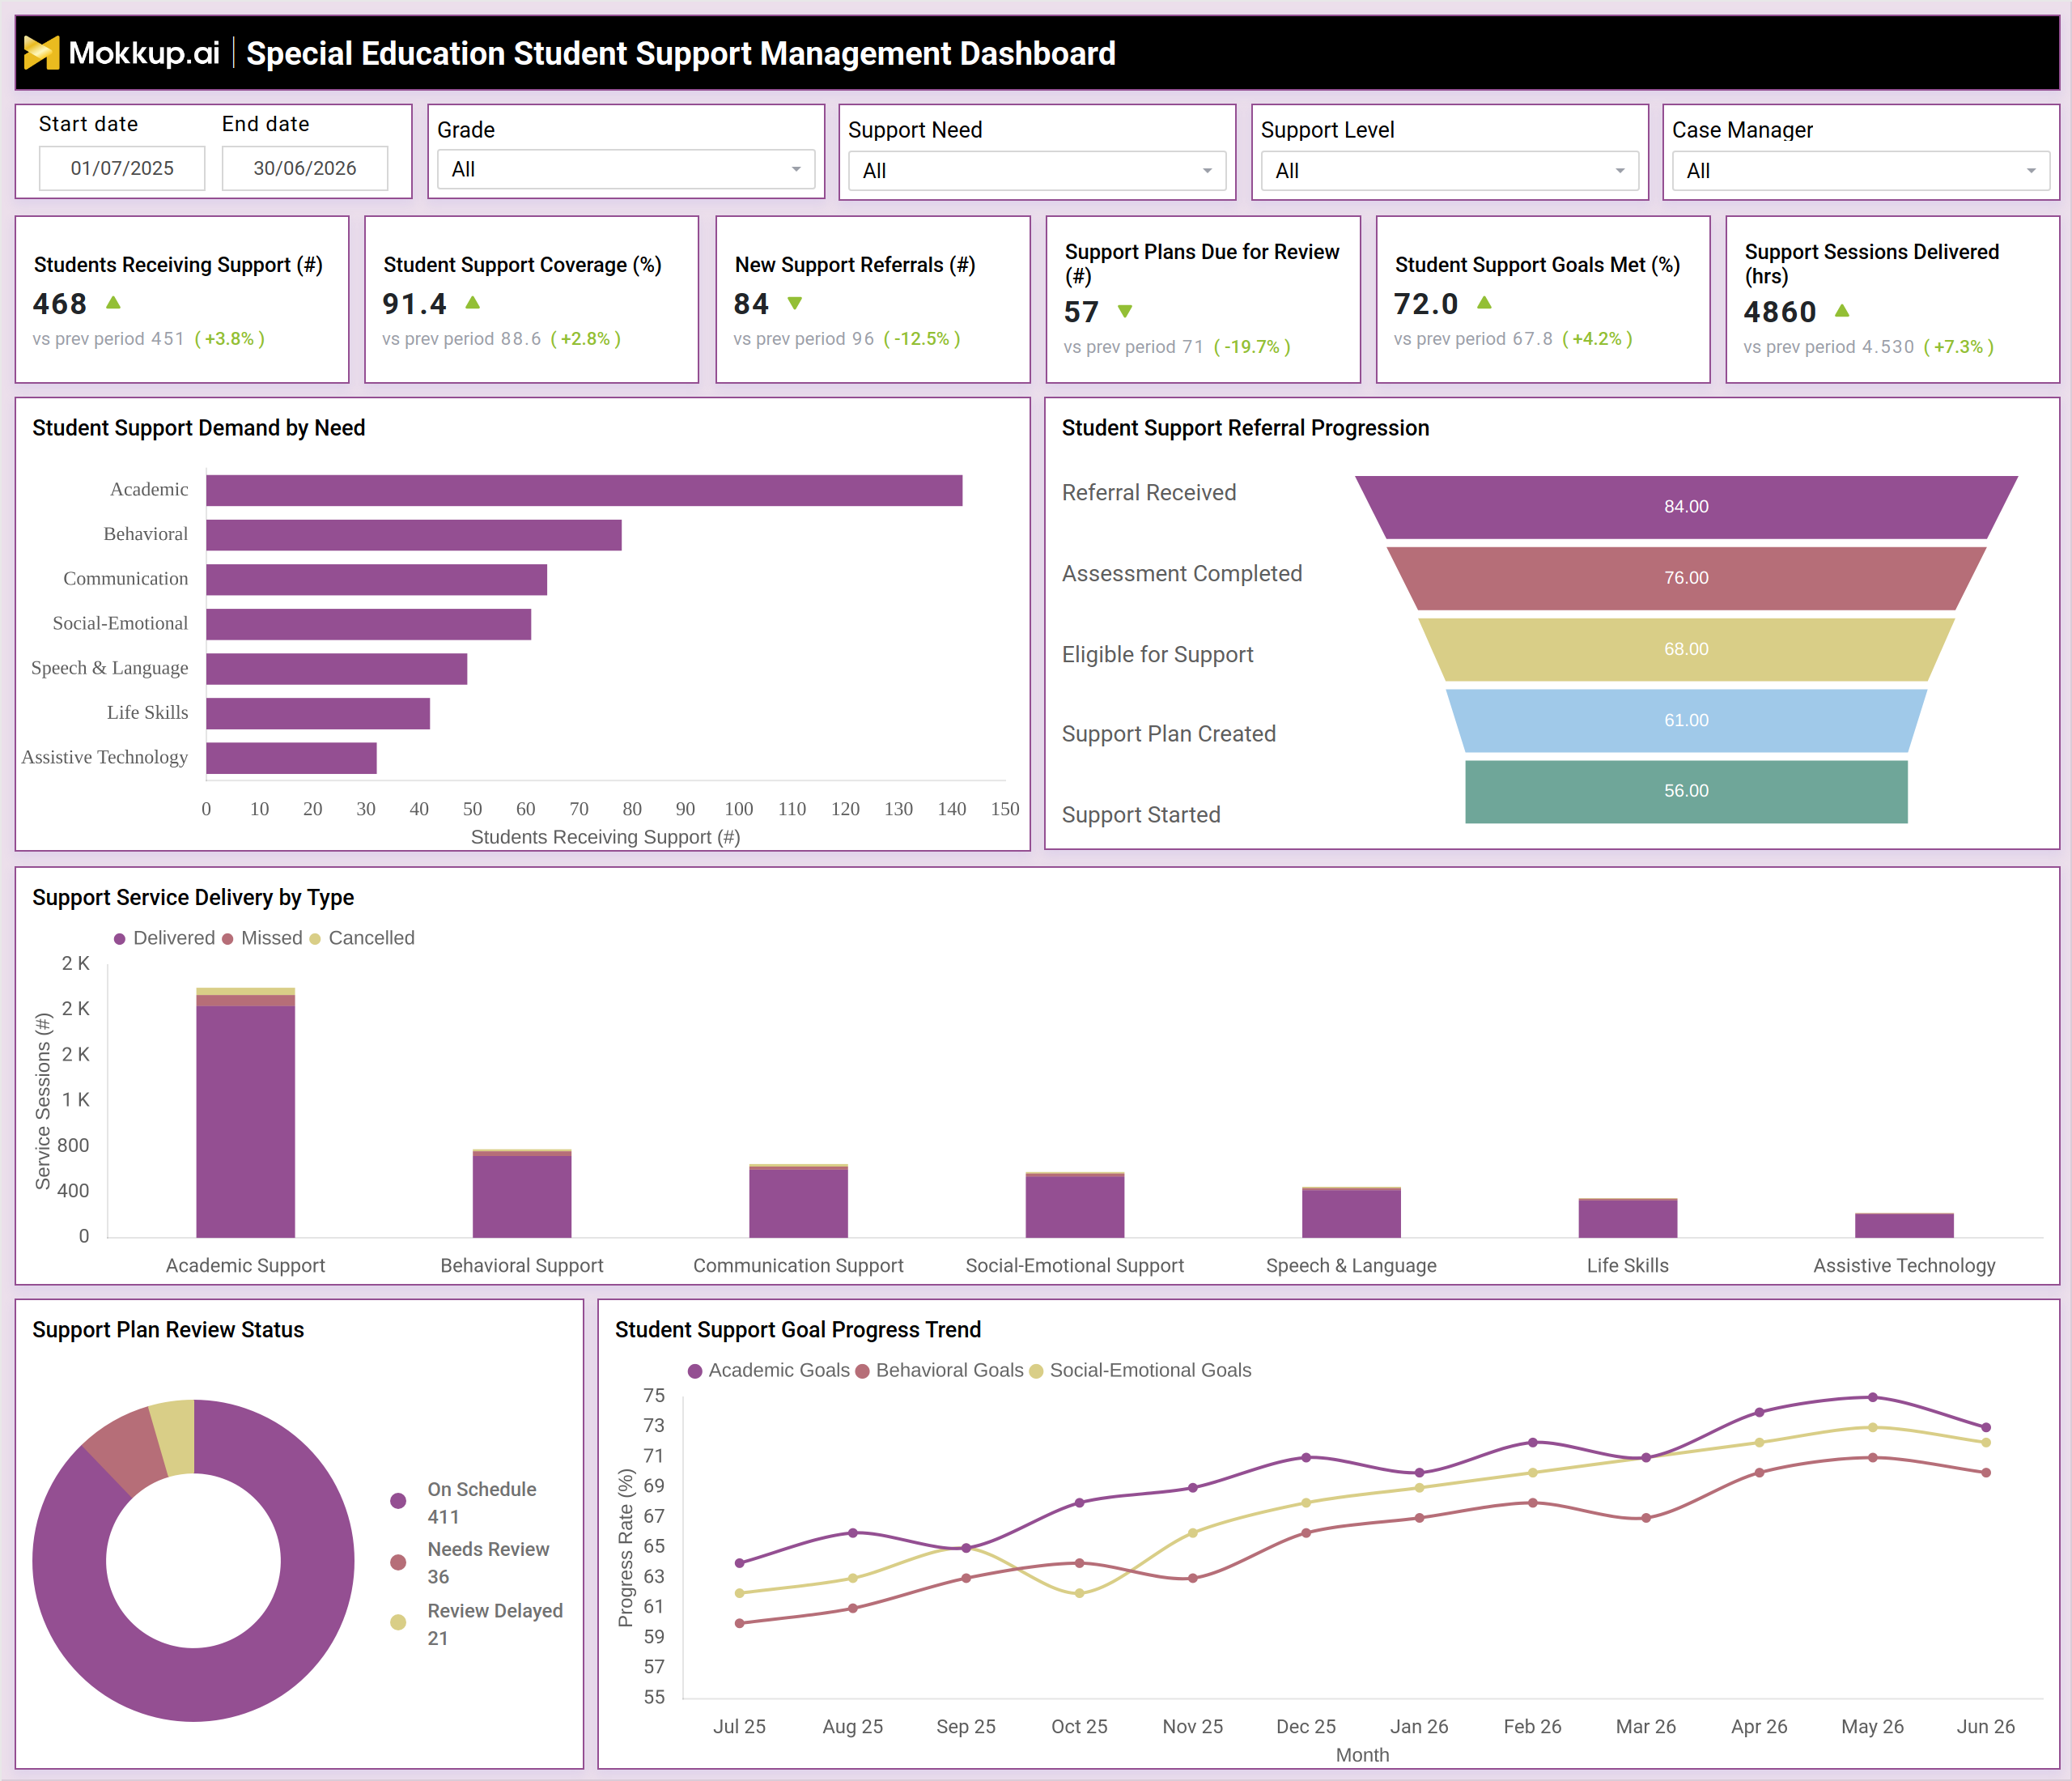Click the Support Plan Created funnel segment 61.00
Viewport: 2072px width, 1781px height.
(1686, 720)
